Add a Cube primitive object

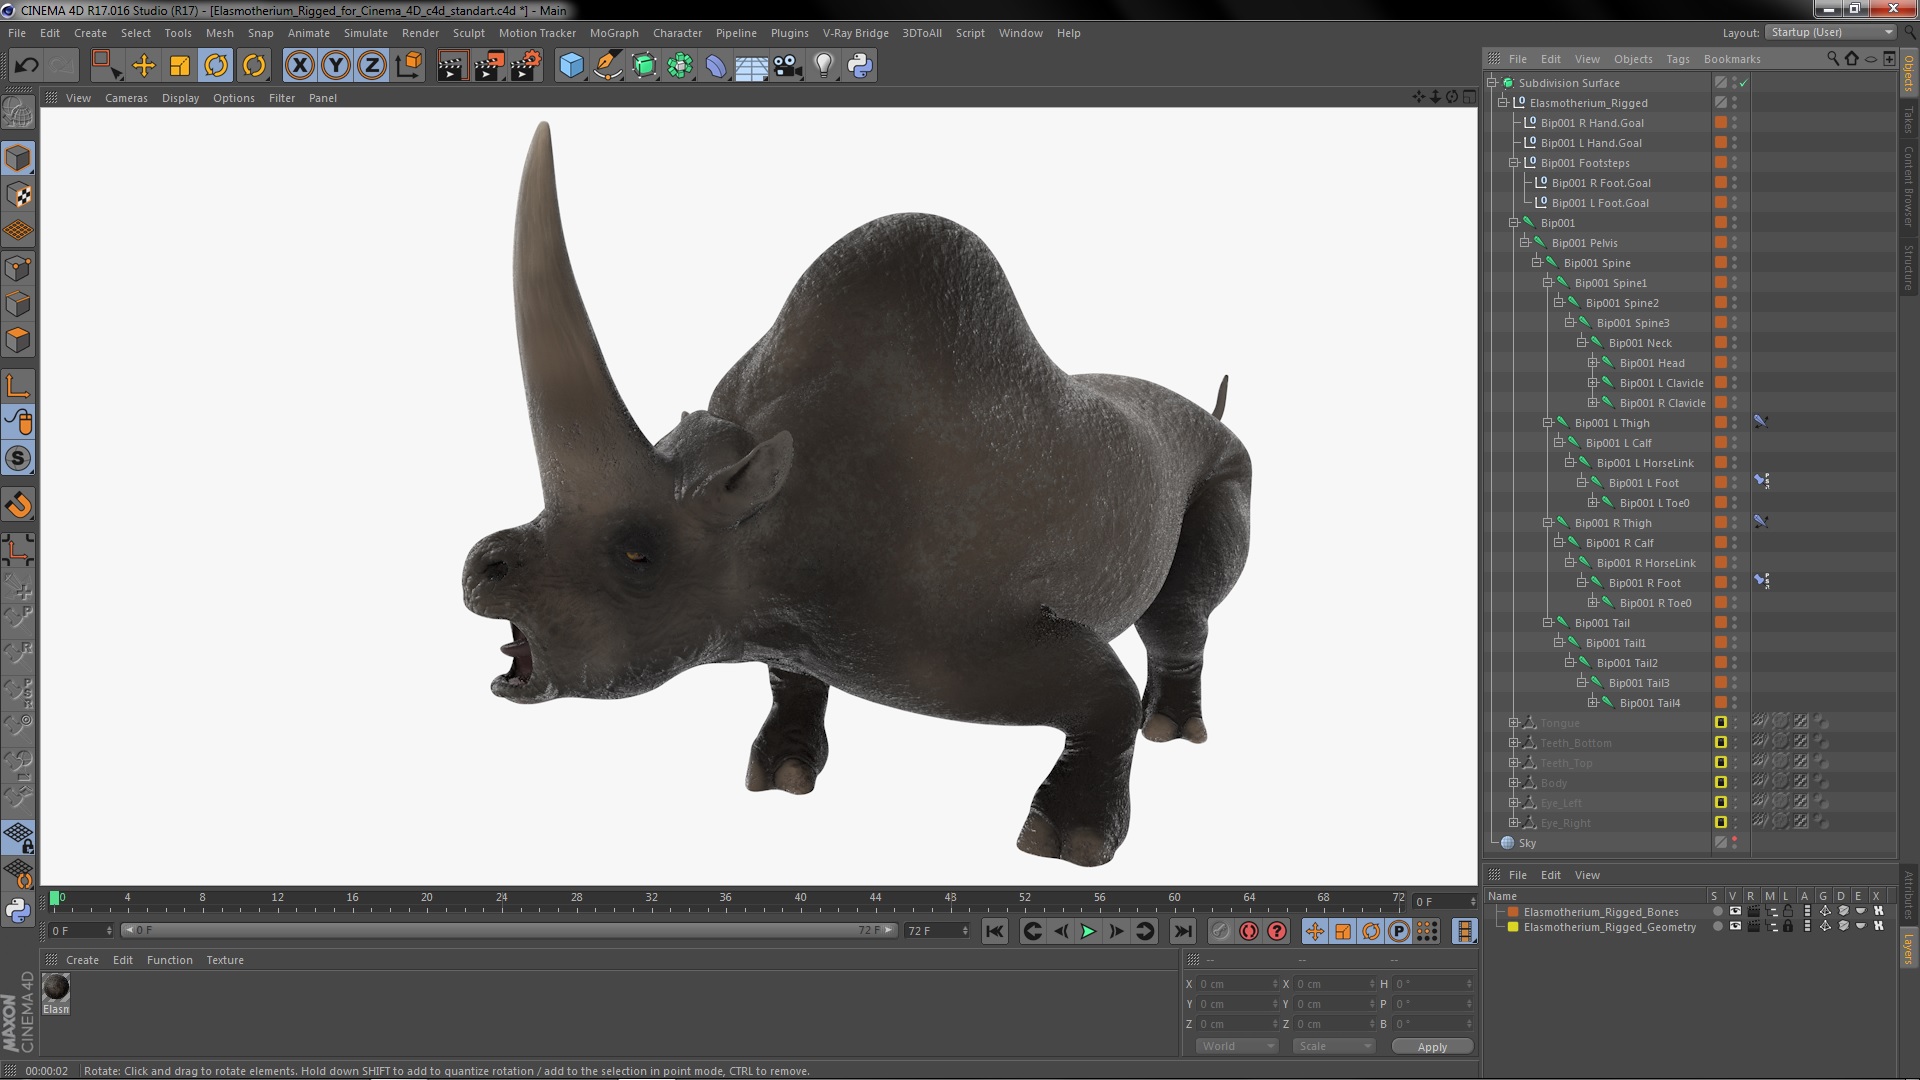(571, 66)
